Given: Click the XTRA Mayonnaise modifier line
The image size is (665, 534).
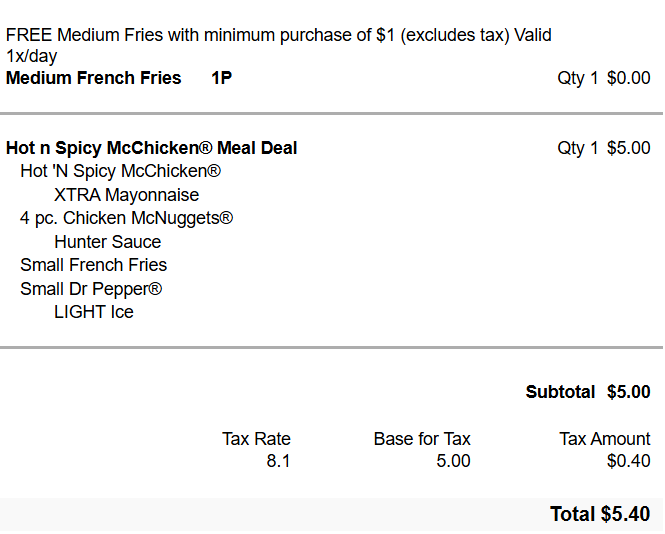Looking at the screenshot, I should [x=126, y=195].
